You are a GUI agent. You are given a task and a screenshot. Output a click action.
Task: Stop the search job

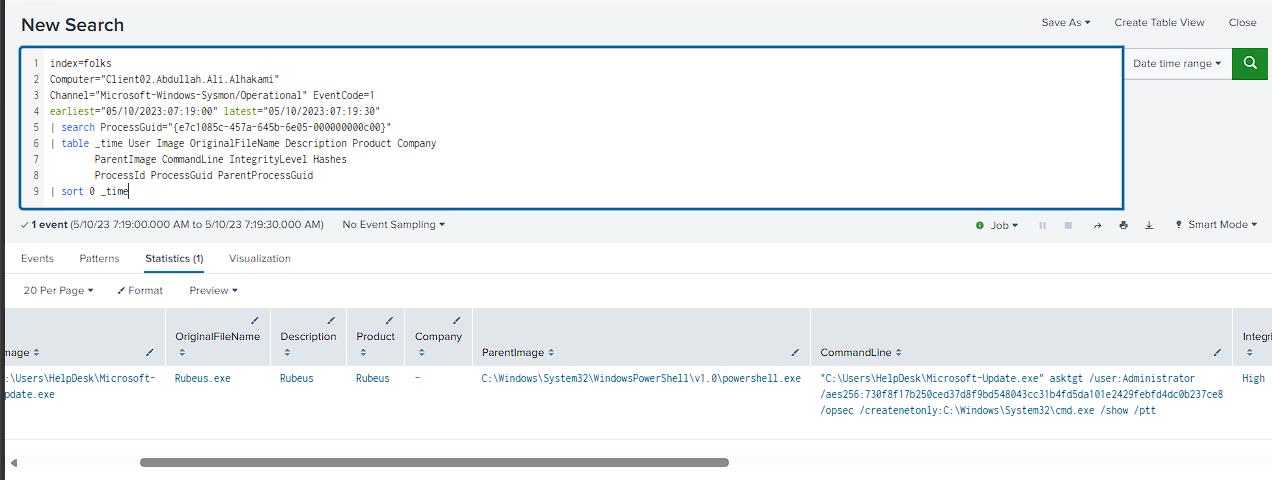pyautogui.click(x=1068, y=226)
